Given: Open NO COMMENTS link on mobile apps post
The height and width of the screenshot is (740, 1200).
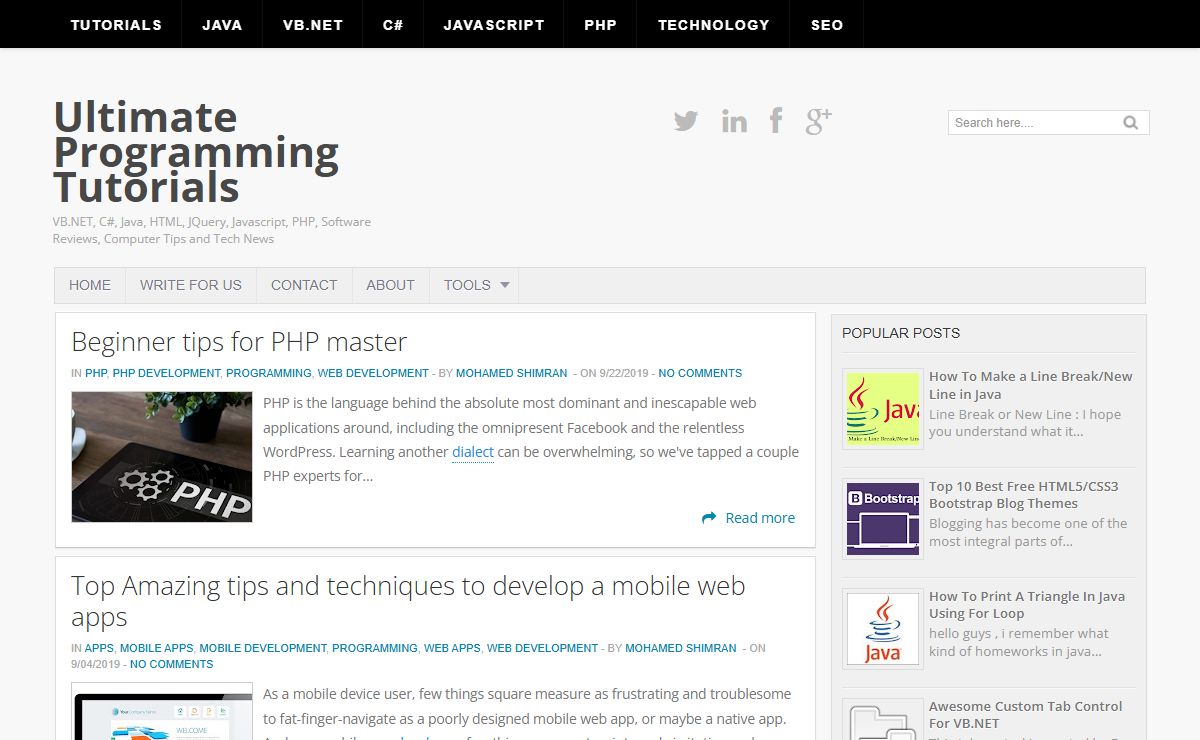Looking at the screenshot, I should tap(171, 664).
